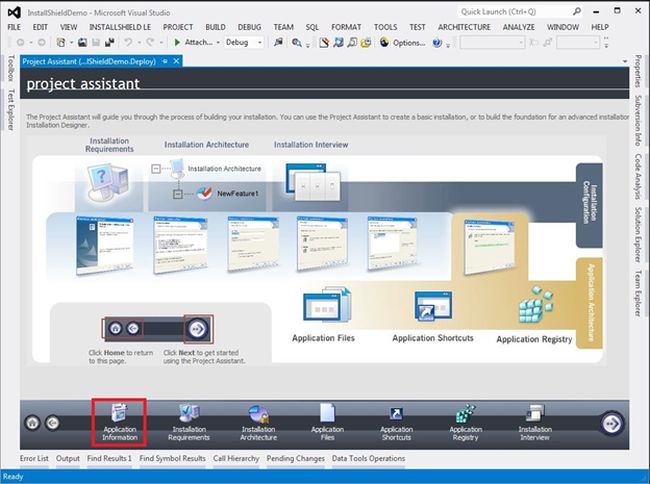Click the Installation Configuration vertical tab

pos(589,205)
